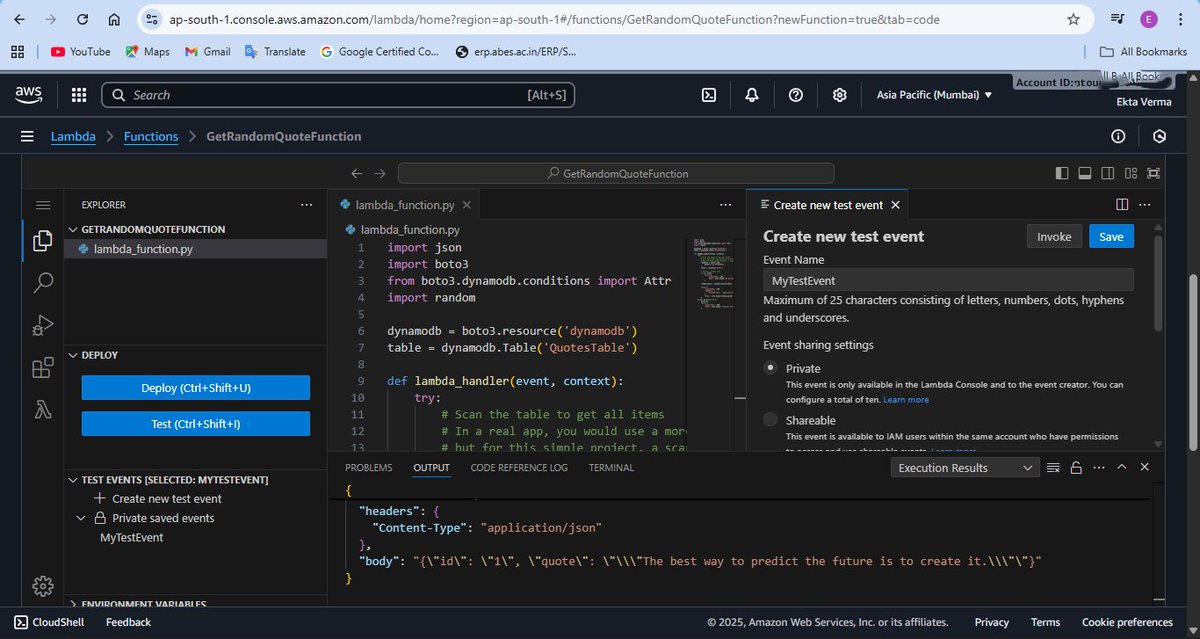
Task: Go back in the editor navigation
Action: tap(356, 173)
